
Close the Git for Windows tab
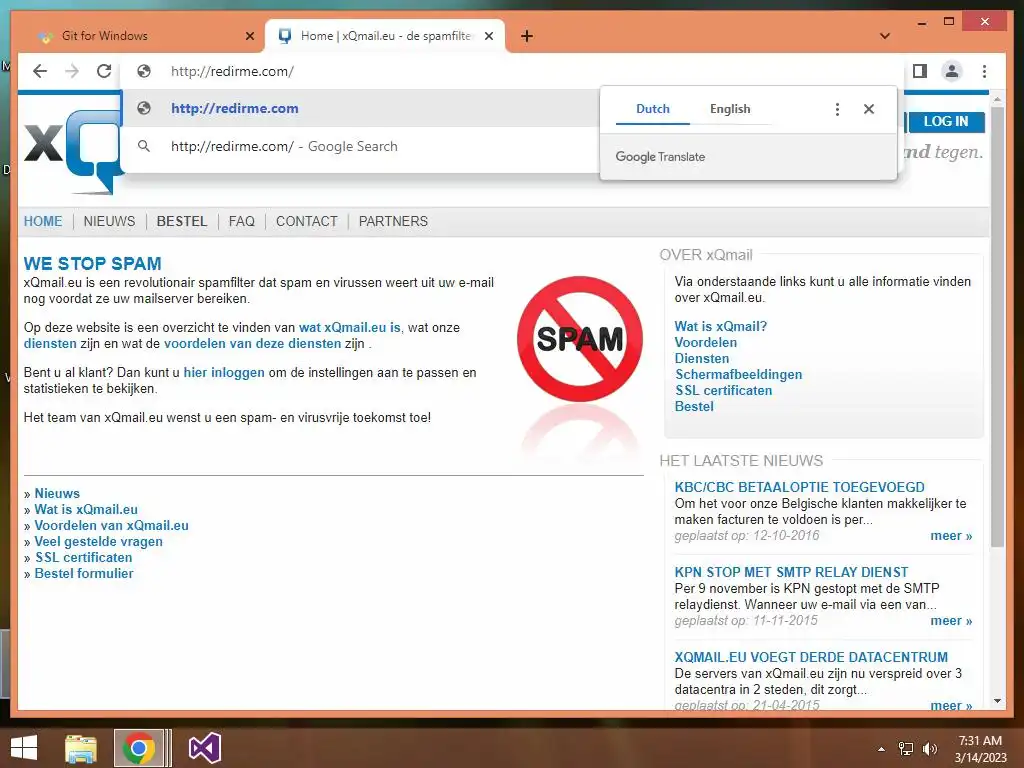click(249, 36)
